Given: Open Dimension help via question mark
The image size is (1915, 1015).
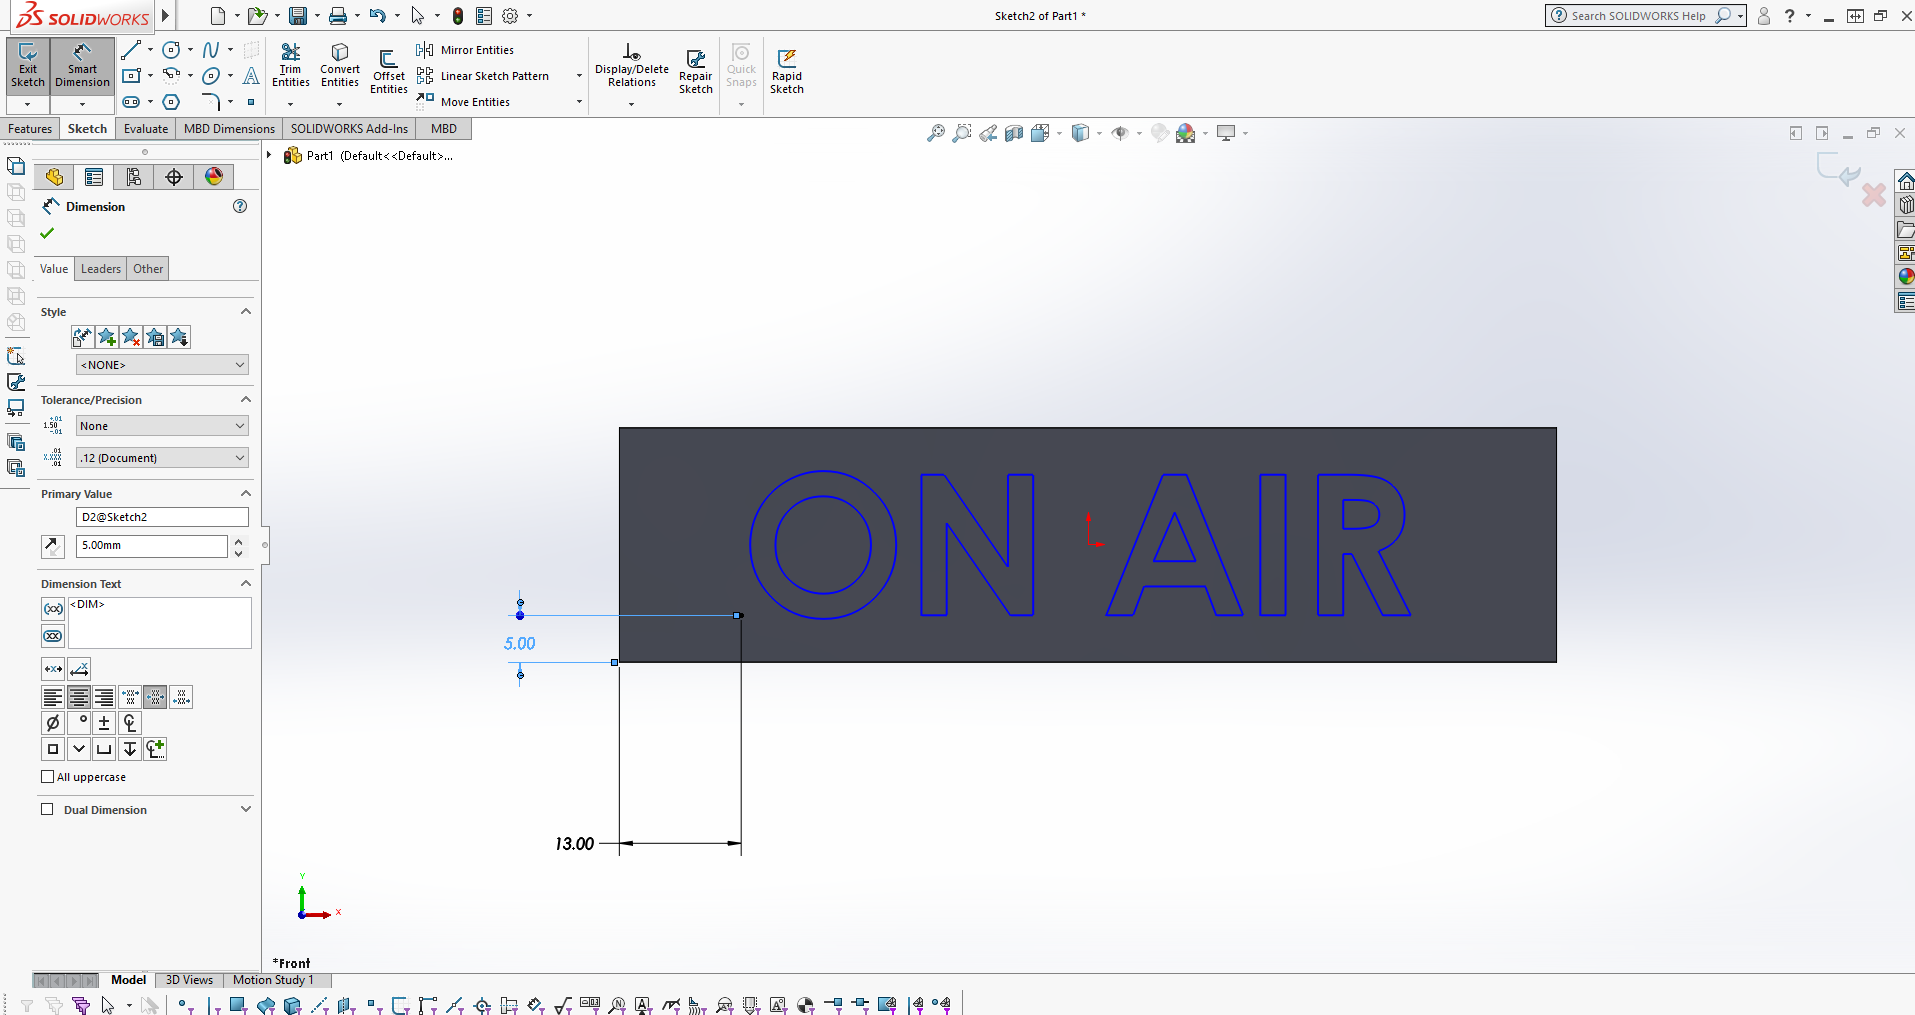Looking at the screenshot, I should pyautogui.click(x=239, y=206).
